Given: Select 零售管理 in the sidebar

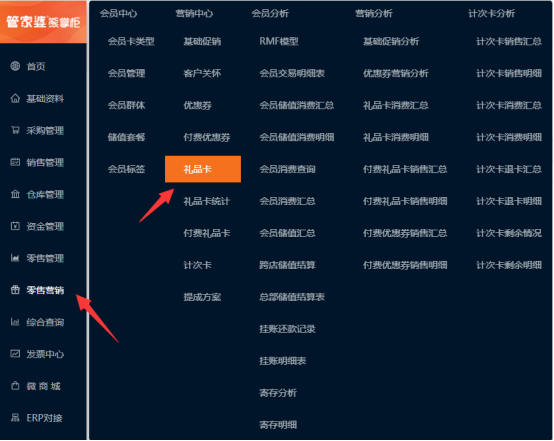Looking at the screenshot, I should [45, 258].
